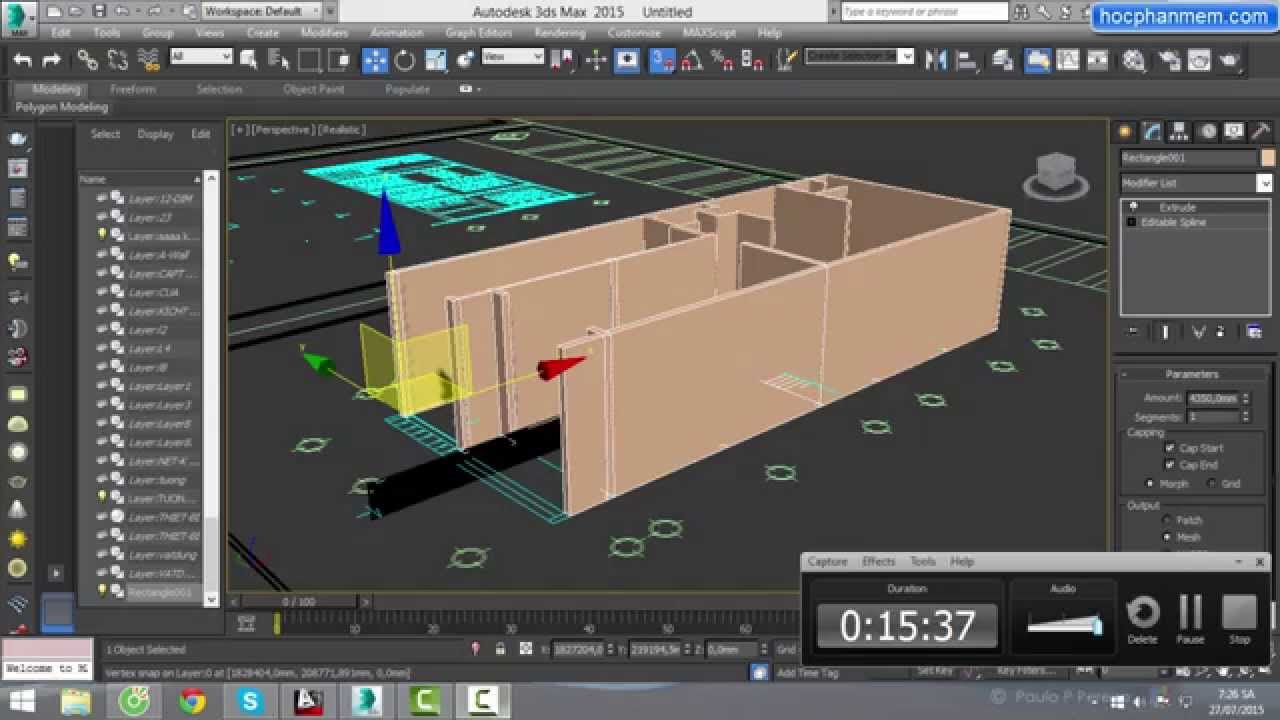Expand the Extrude modifier in stack
Screen dimensions: 1280x720
(x=1133, y=207)
